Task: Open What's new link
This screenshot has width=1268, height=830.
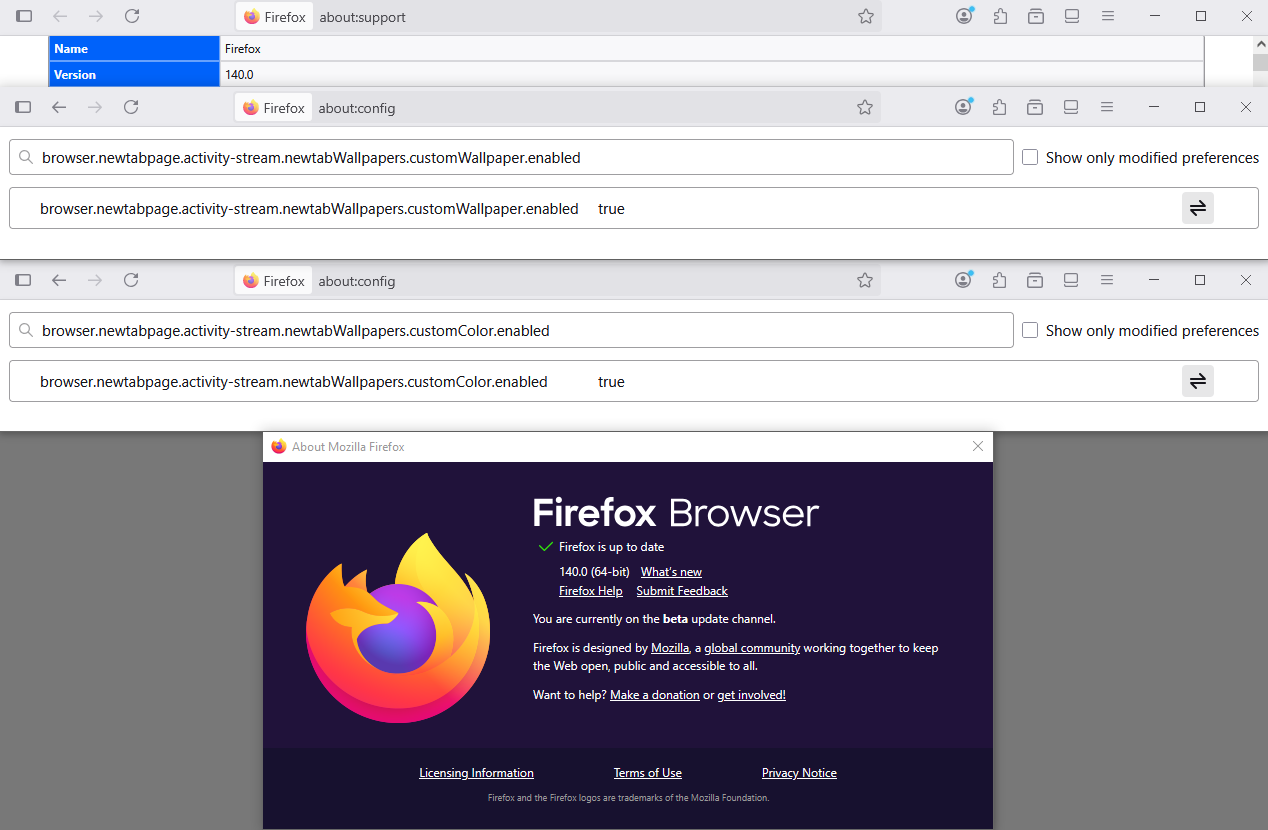Action: point(671,572)
